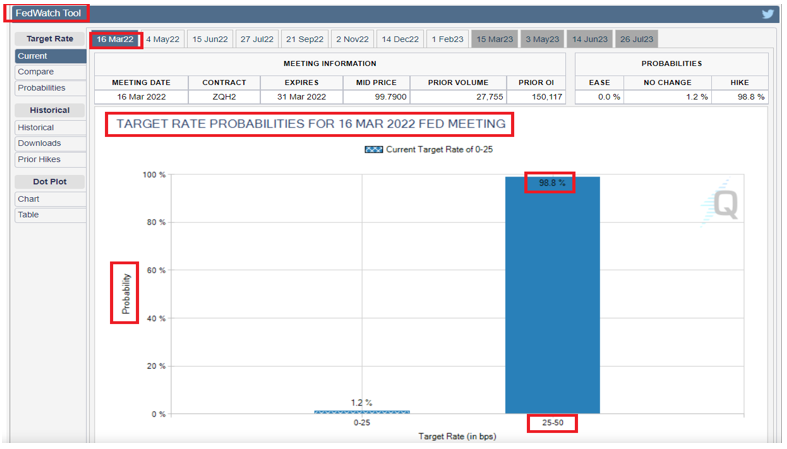The height and width of the screenshot is (449, 787).
Task: Open the Current target rate view
Action: 50,56
